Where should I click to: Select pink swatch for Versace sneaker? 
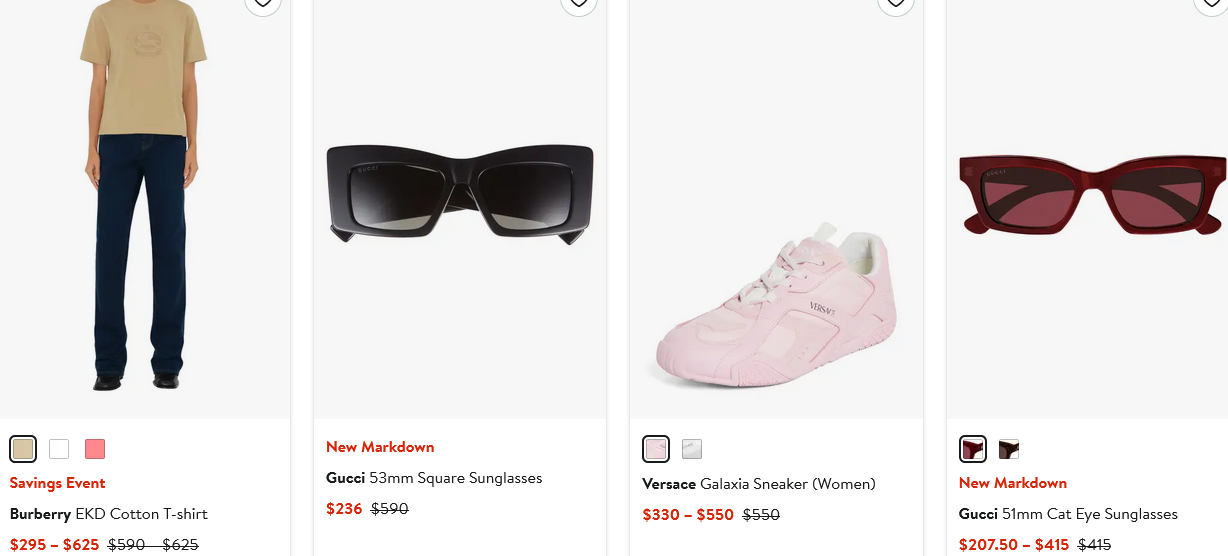pos(656,449)
